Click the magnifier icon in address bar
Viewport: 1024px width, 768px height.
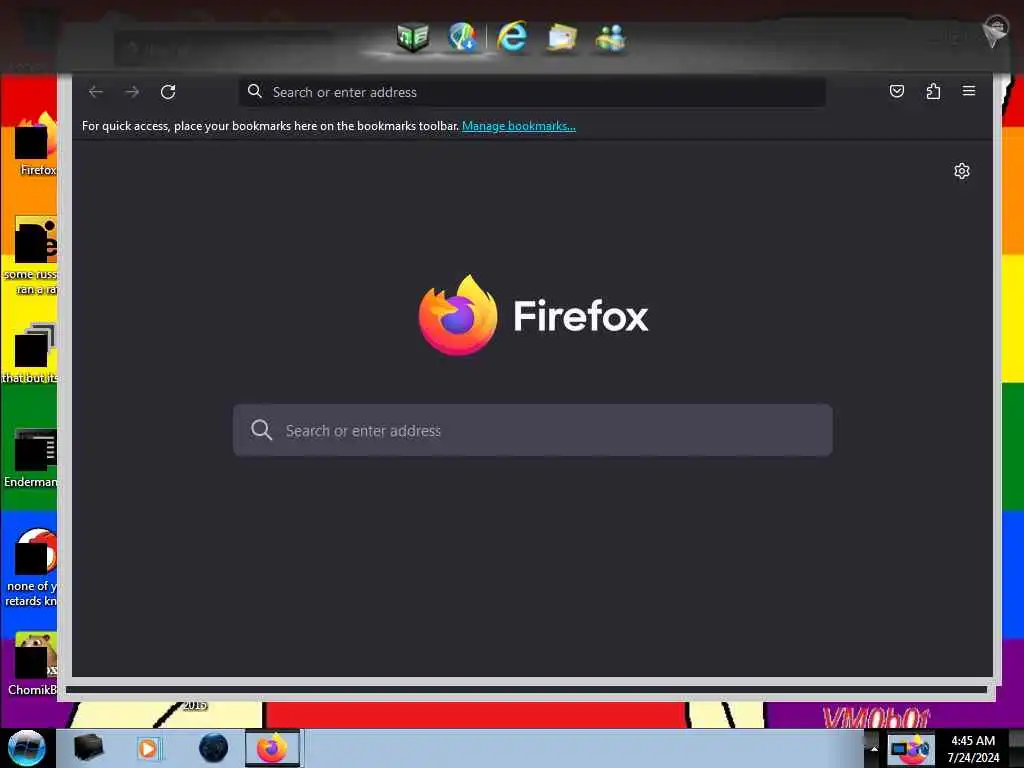click(x=255, y=91)
